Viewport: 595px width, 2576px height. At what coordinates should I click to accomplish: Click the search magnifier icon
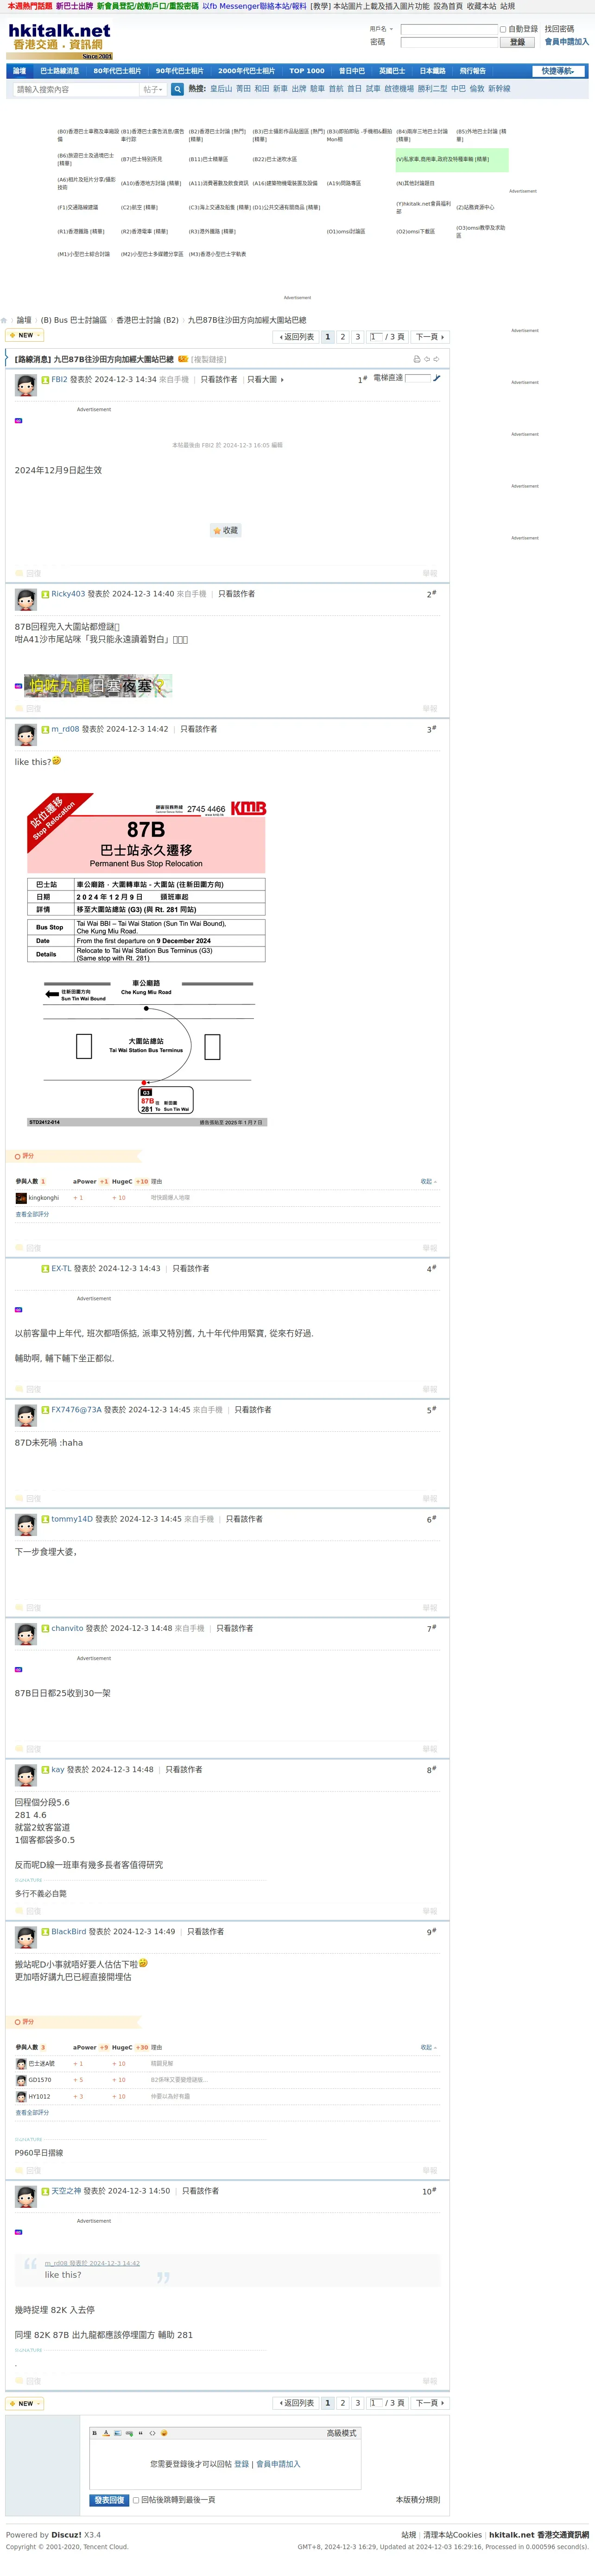177,89
